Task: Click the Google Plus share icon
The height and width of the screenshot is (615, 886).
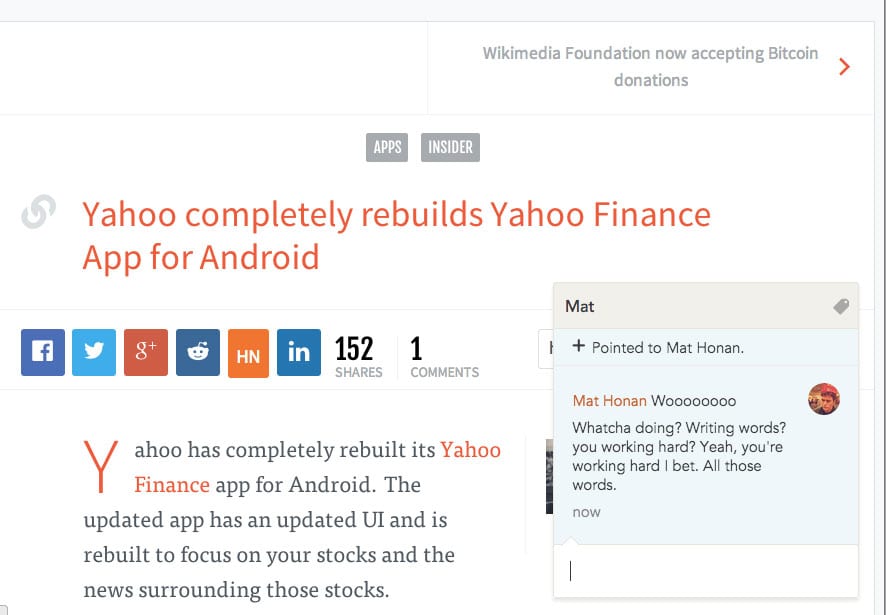Action: (x=146, y=352)
